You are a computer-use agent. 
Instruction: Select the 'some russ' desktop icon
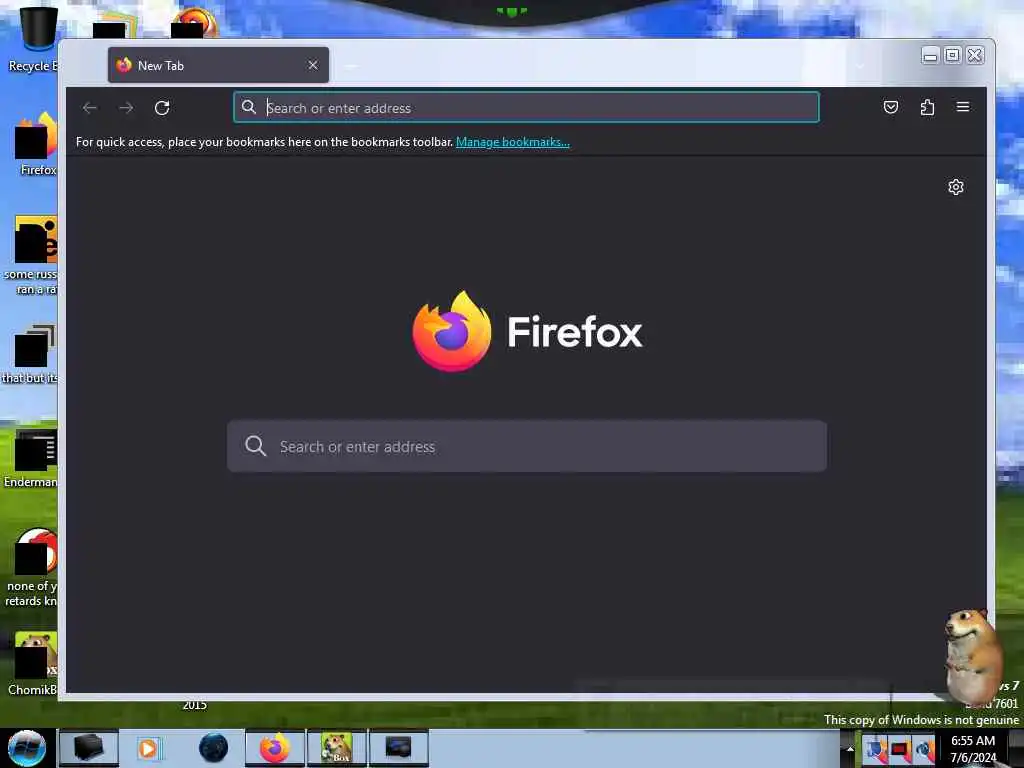click(x=33, y=255)
